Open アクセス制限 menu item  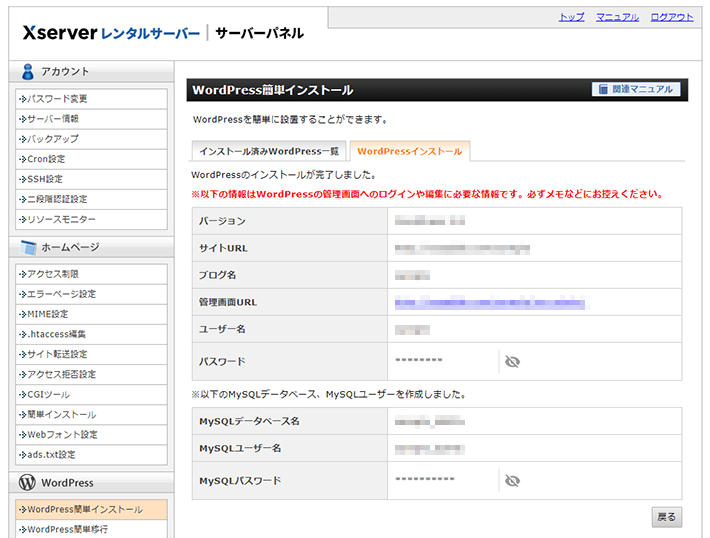pos(91,274)
